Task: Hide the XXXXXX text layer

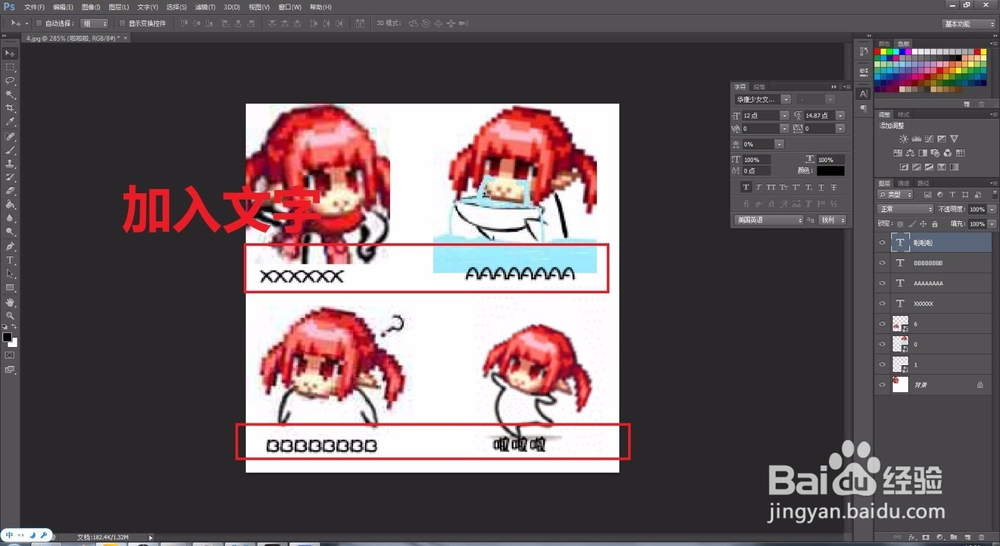Action: [x=882, y=304]
